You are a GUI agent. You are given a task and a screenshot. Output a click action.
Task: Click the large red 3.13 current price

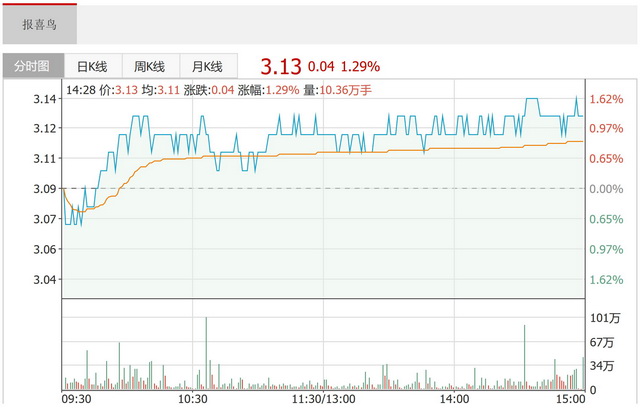pos(280,66)
